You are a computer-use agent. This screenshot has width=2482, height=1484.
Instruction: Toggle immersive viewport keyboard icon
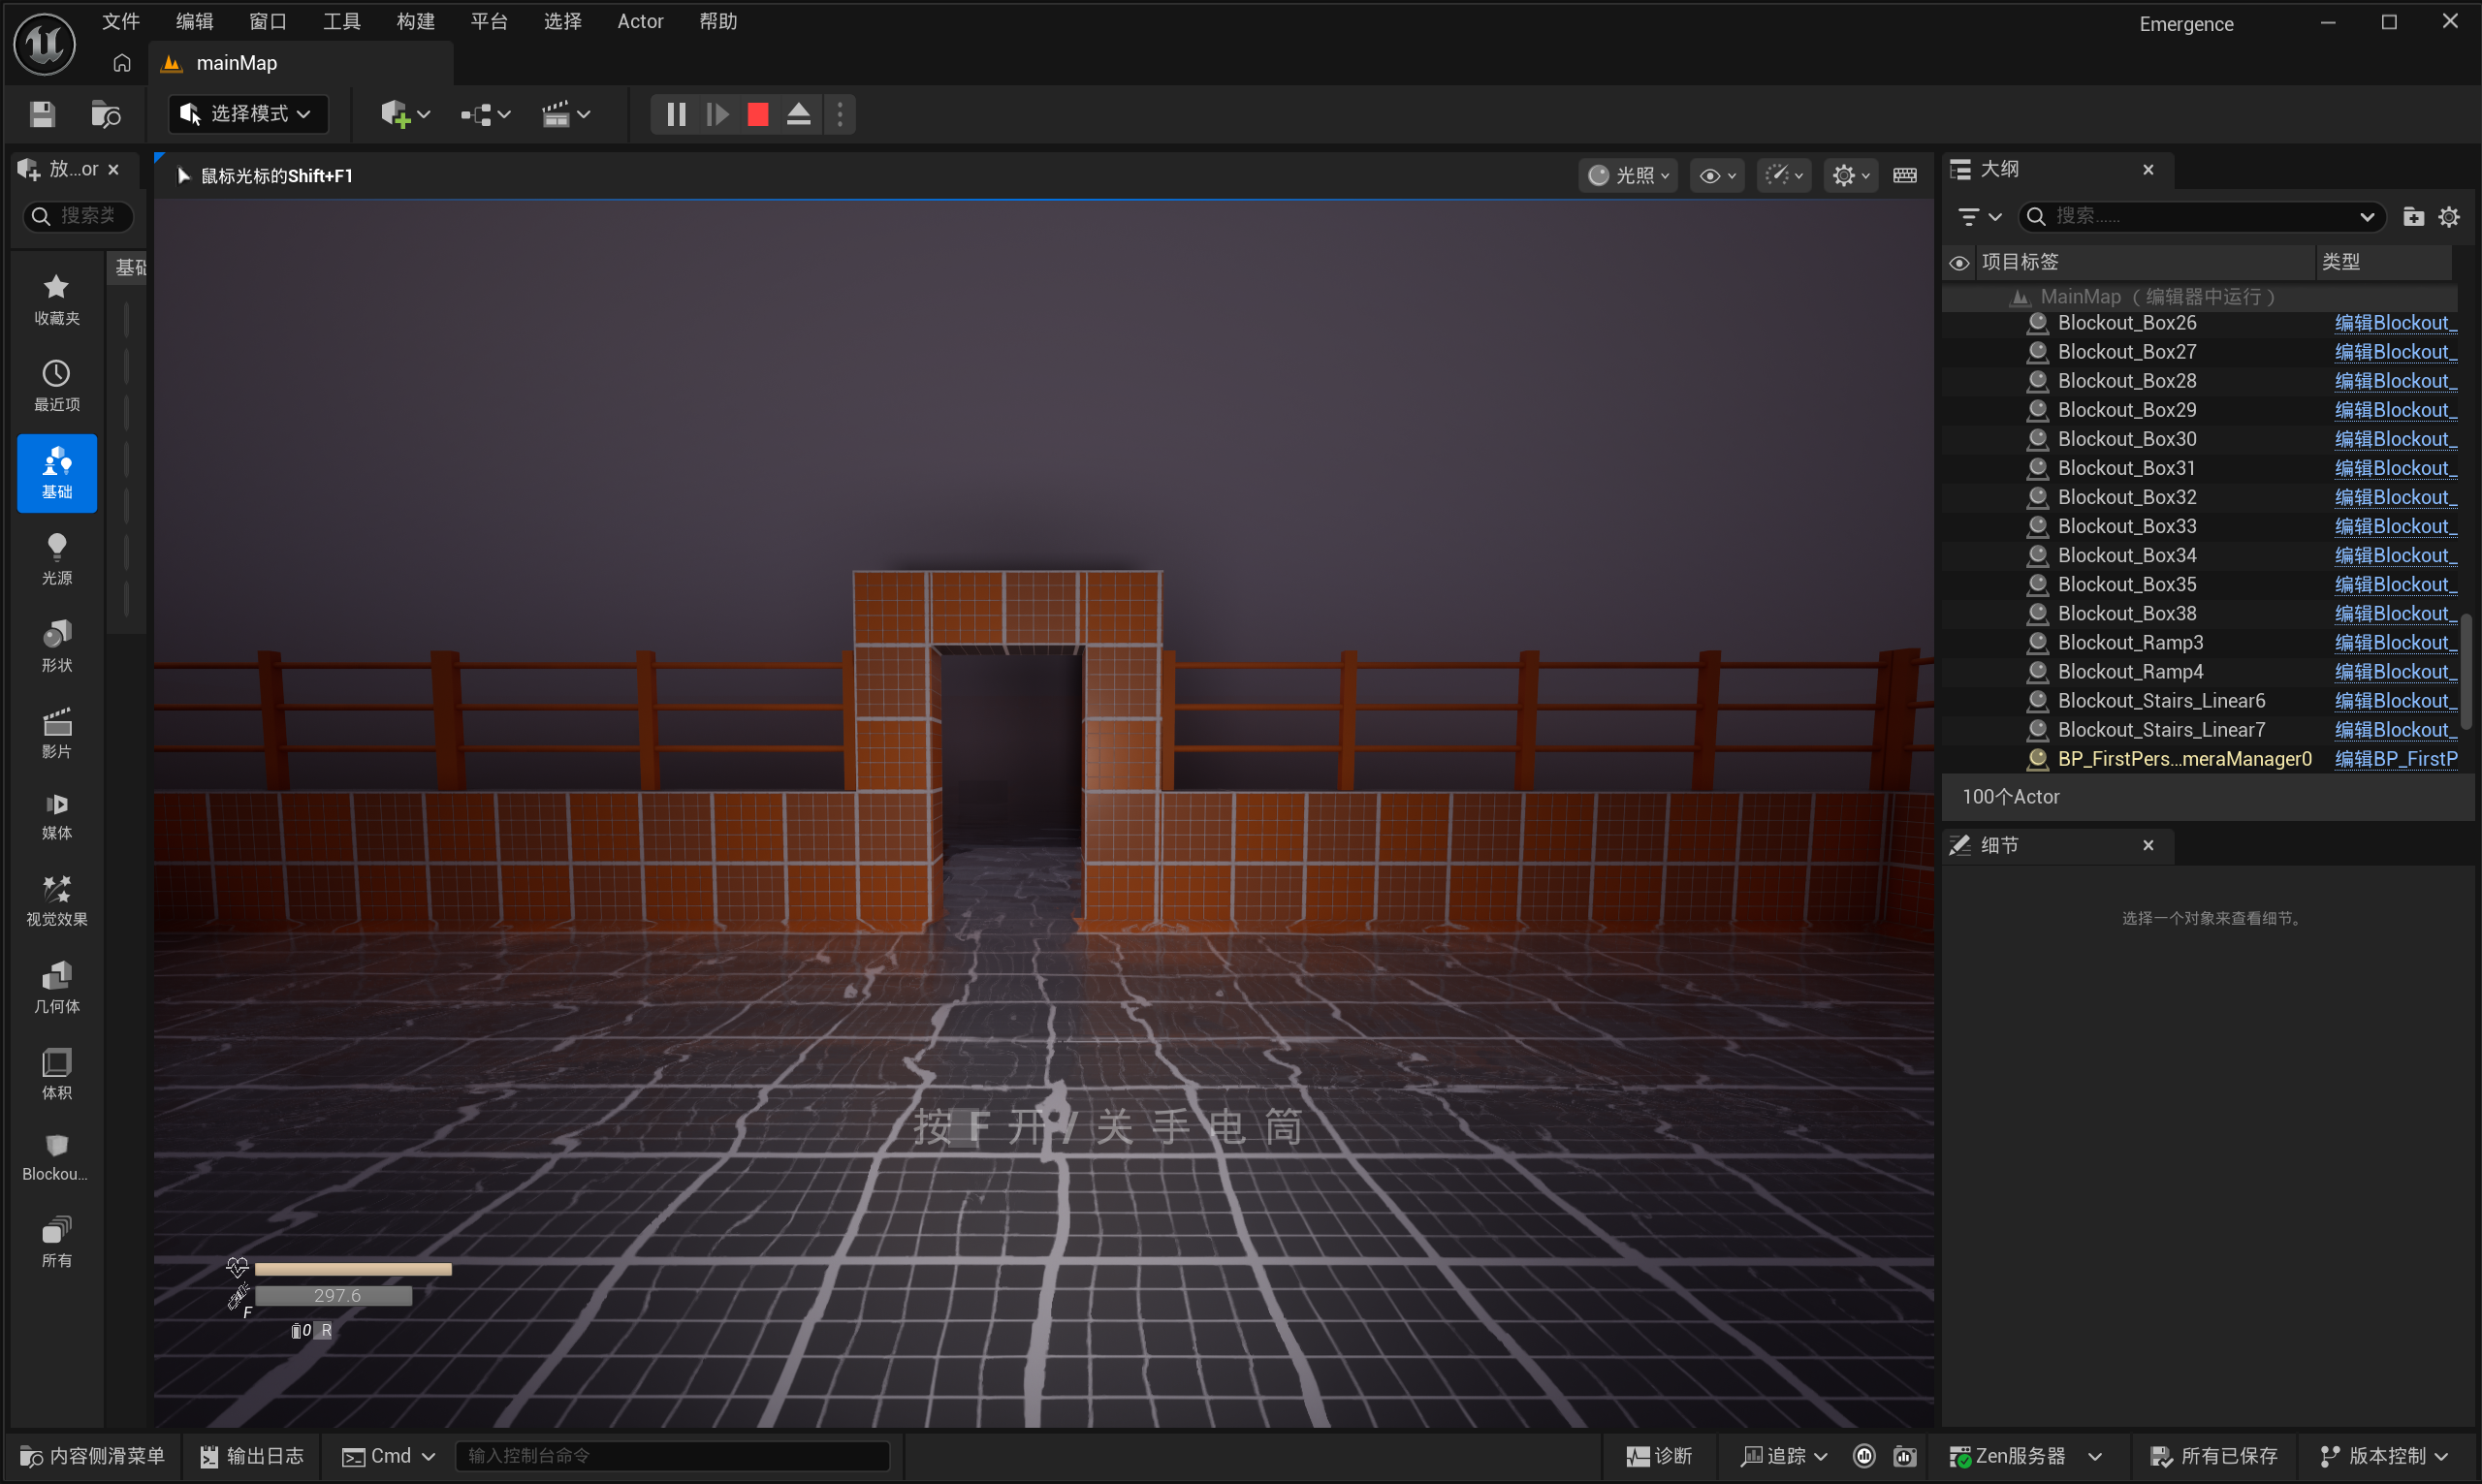pyautogui.click(x=1905, y=176)
